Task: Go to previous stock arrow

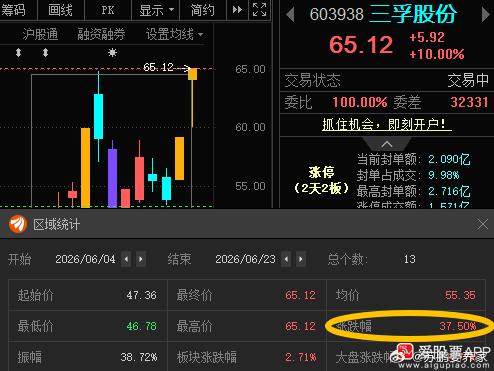Action: 290,15
